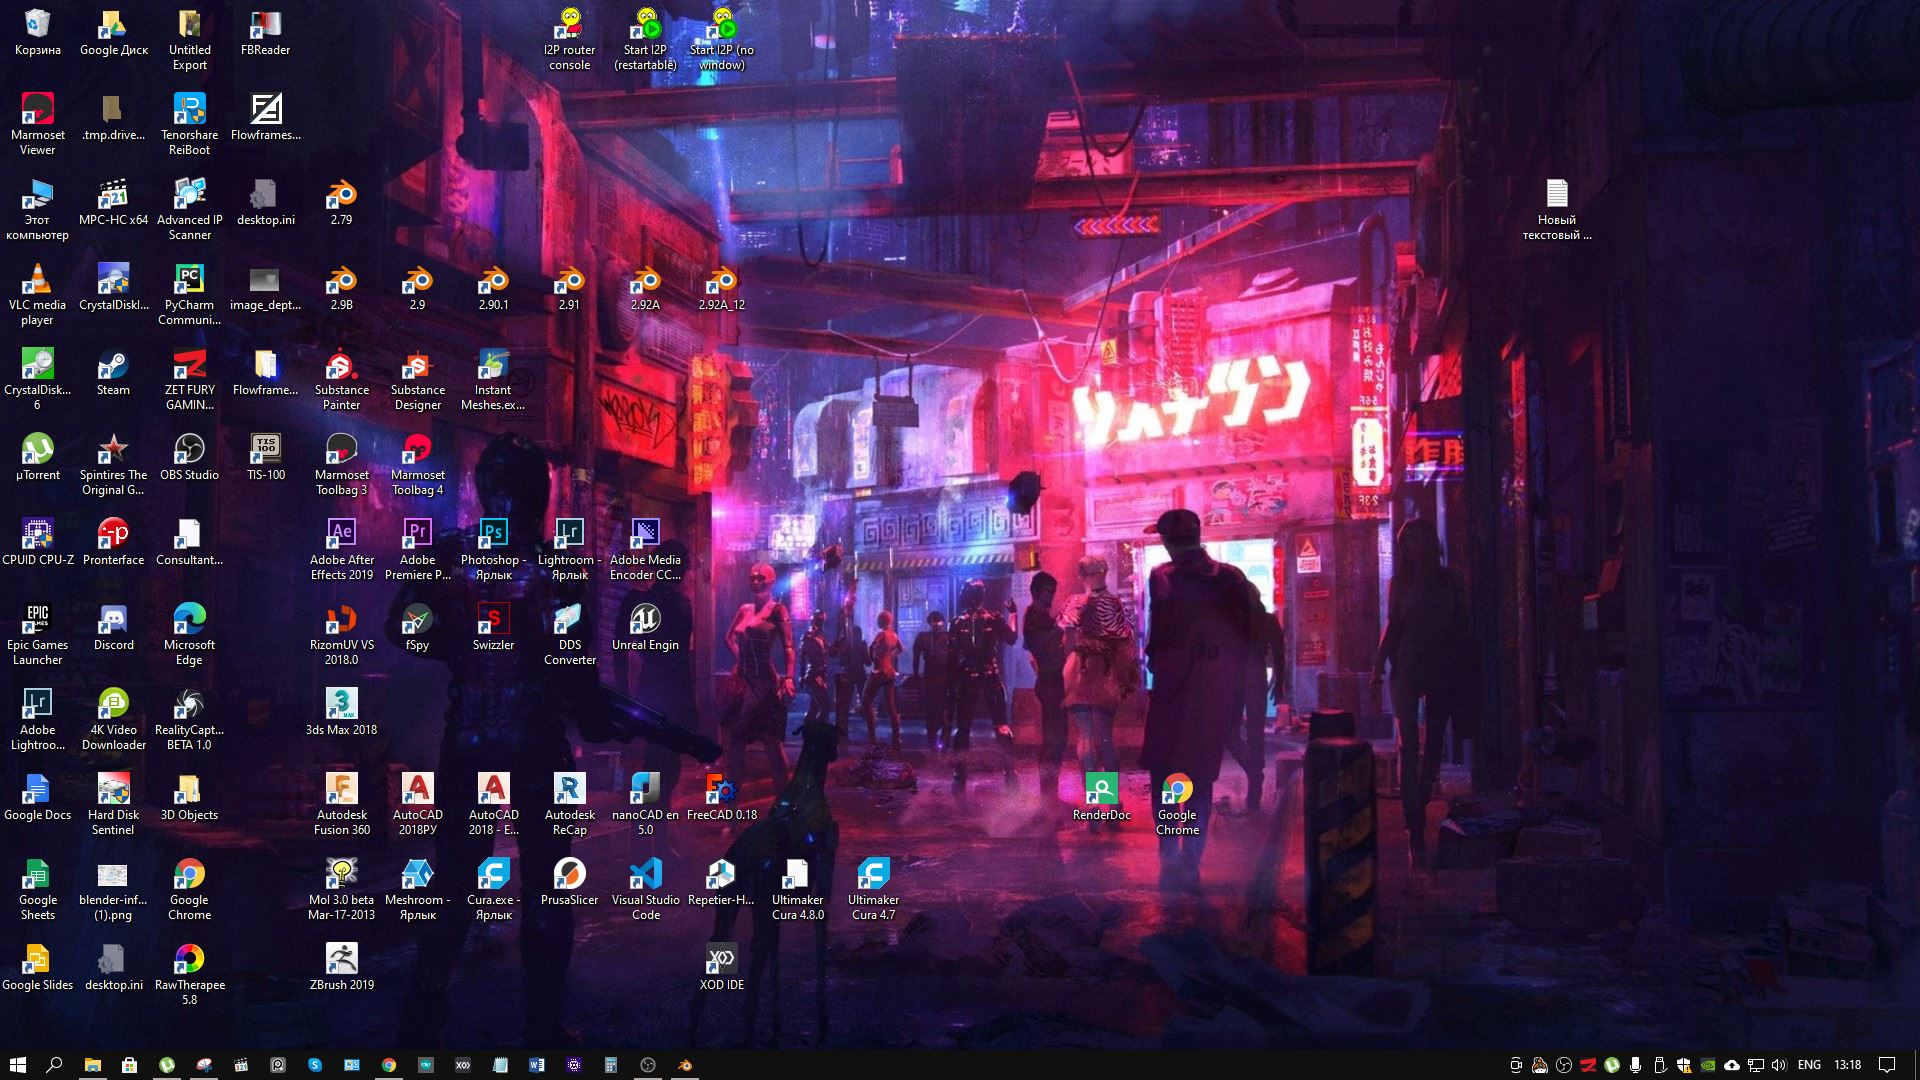This screenshot has height=1080, width=1920.
Task: Open the Blender 2.79 shortcut
Action: coord(341,202)
